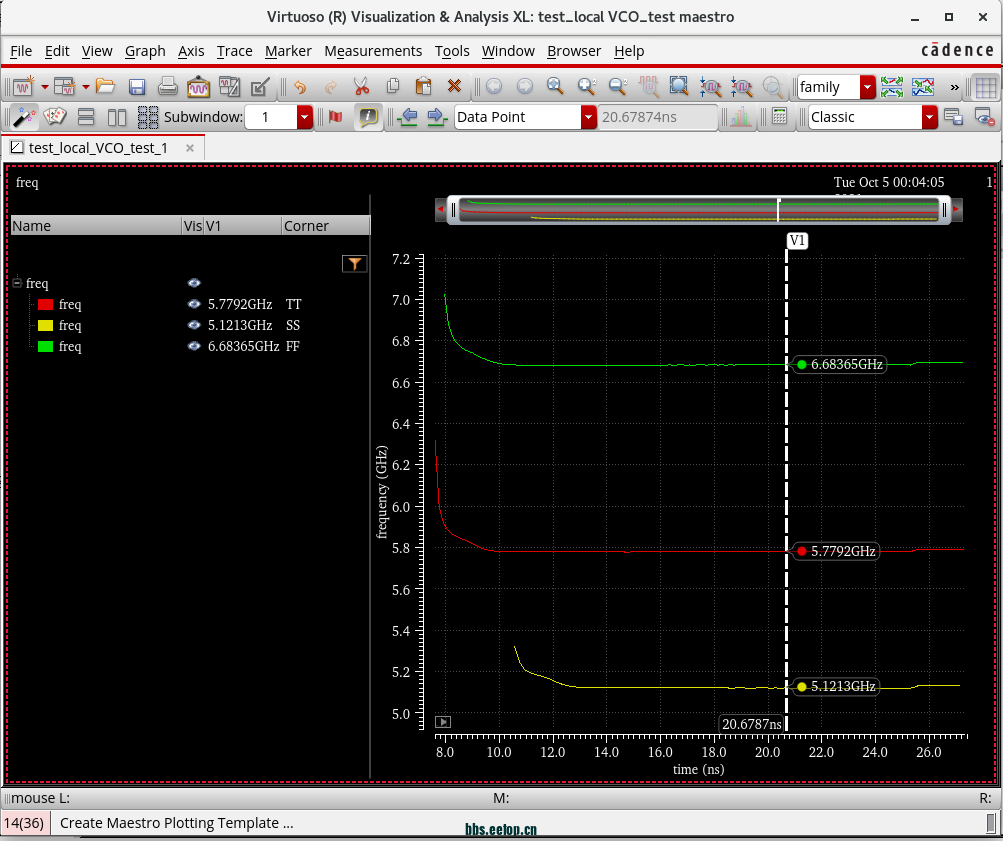The width and height of the screenshot is (1003, 841).
Task: Open the Subwindow number dropdown
Action: pyautogui.click(x=304, y=117)
